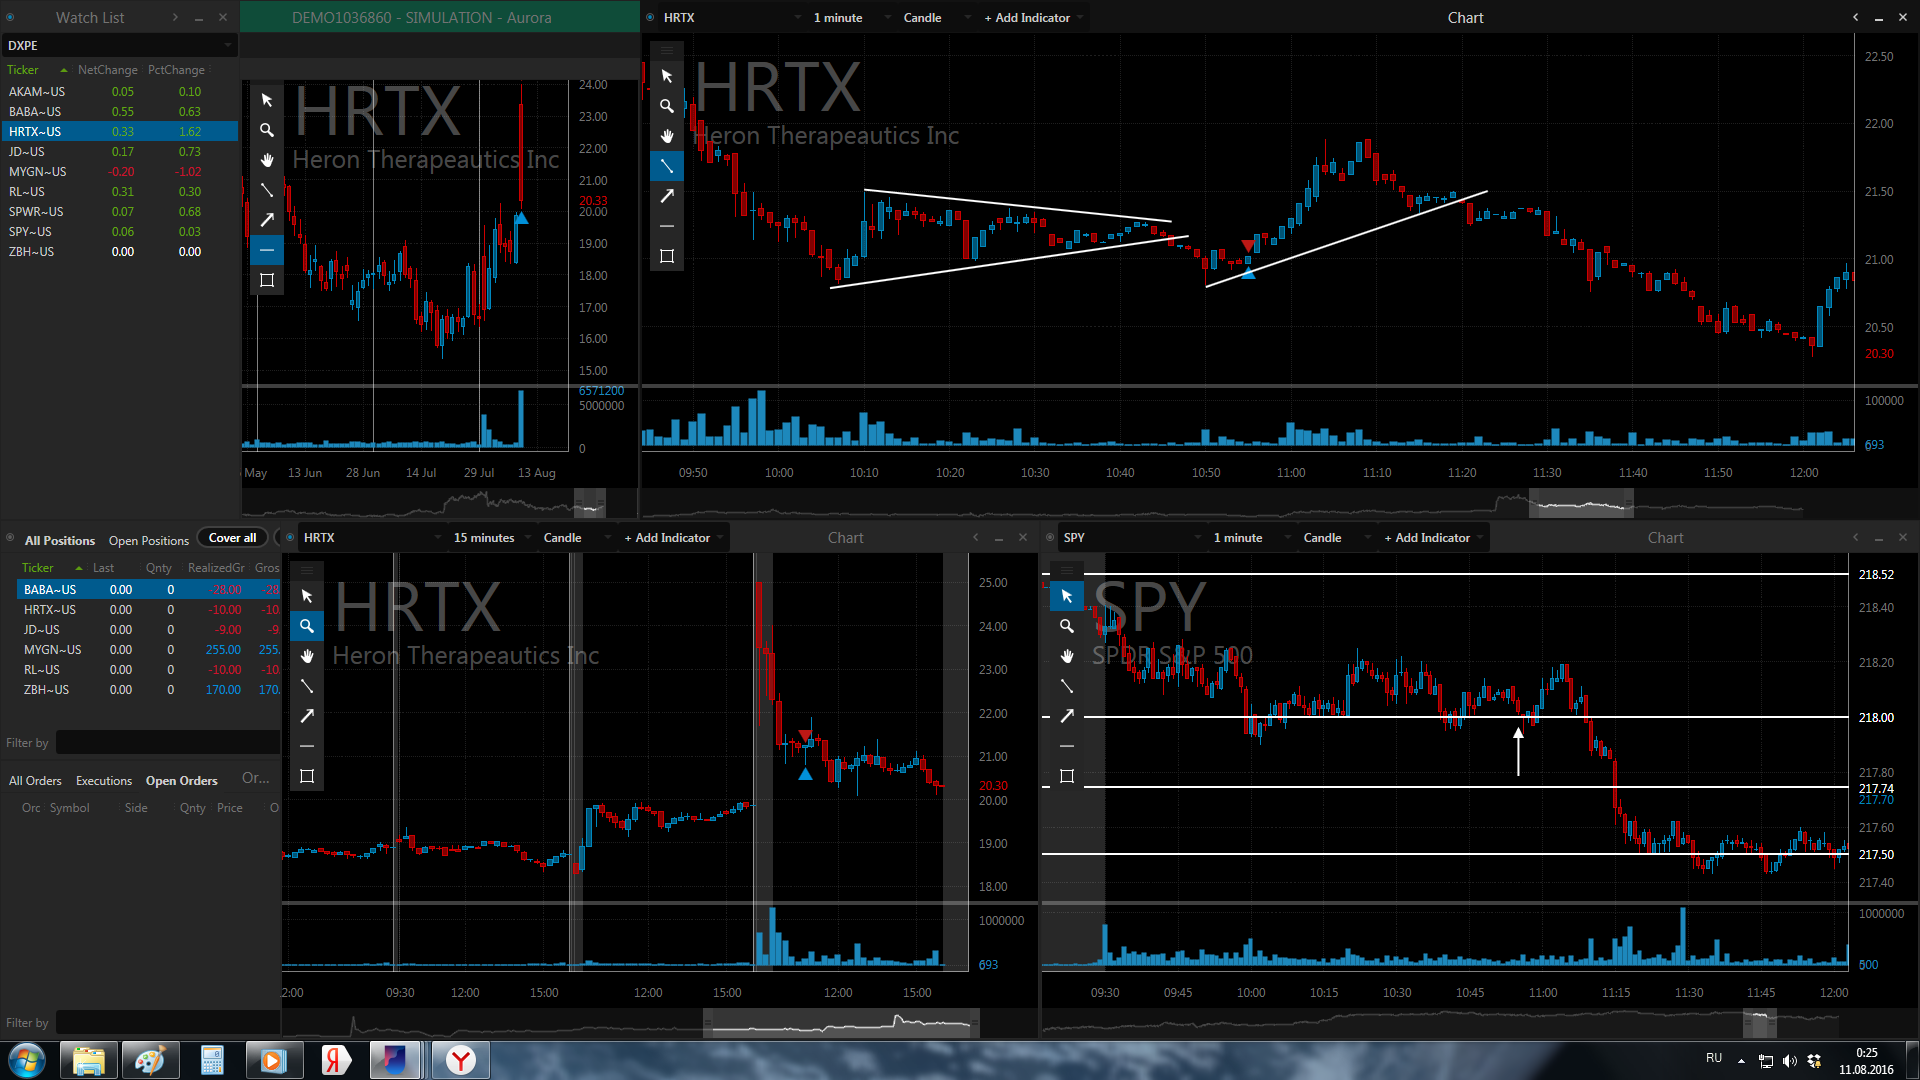Sort positions by RealizedGr column

216,568
